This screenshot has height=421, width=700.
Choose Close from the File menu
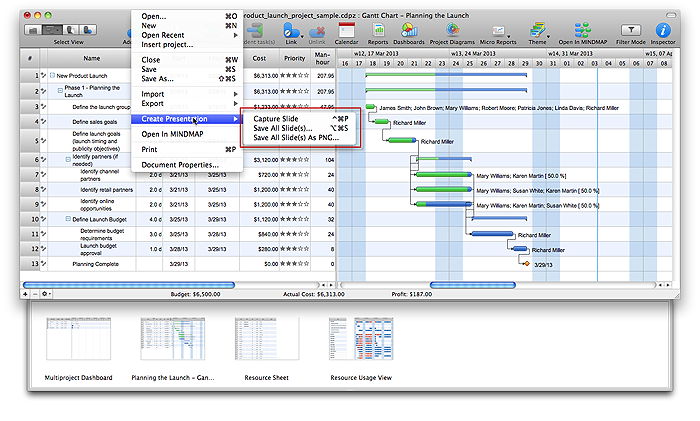coord(187,60)
